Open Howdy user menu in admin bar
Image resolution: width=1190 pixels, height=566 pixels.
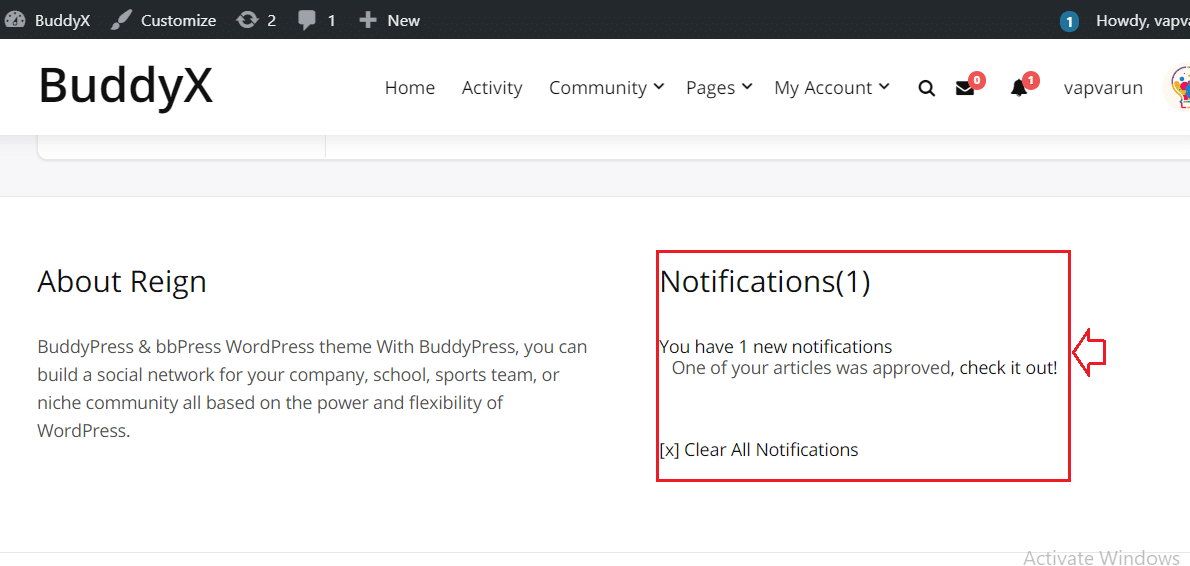[x=1143, y=20]
